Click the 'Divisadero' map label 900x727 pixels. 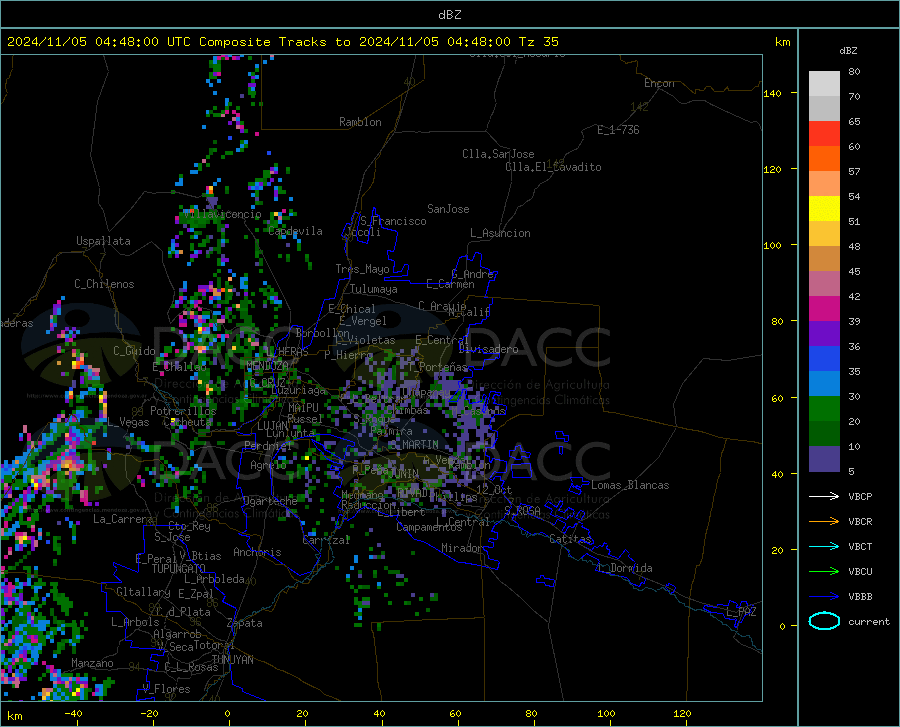coord(488,349)
